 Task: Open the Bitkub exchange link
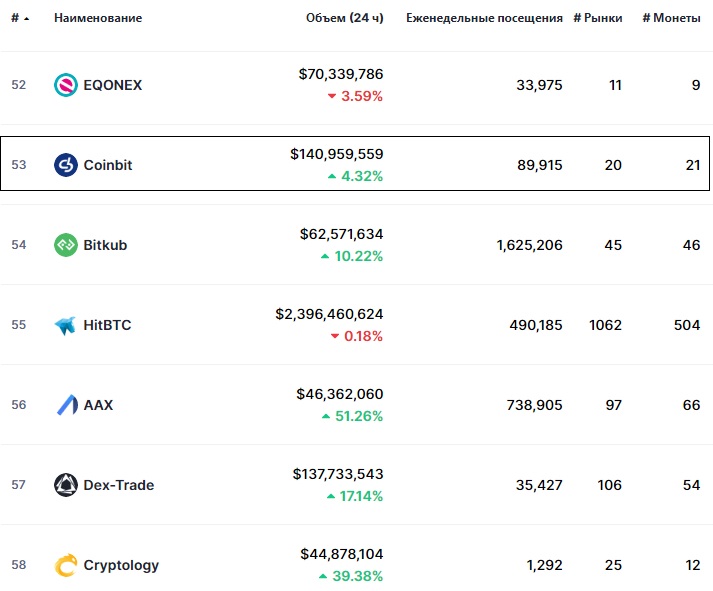[x=105, y=245]
